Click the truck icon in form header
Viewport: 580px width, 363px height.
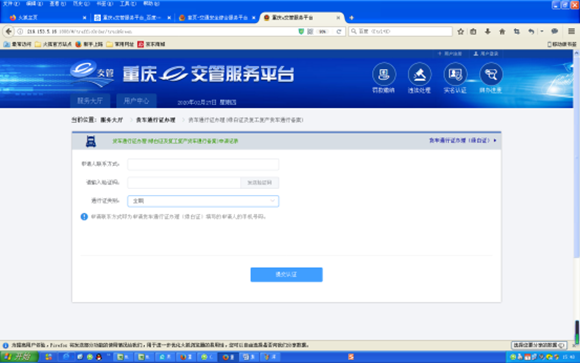(91, 141)
